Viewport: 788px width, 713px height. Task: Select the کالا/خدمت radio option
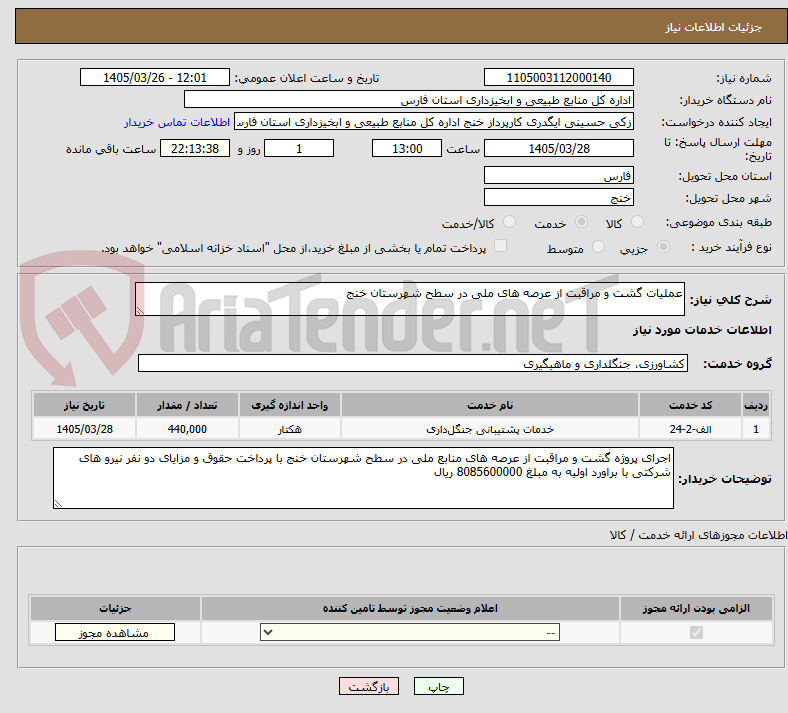coord(510,222)
